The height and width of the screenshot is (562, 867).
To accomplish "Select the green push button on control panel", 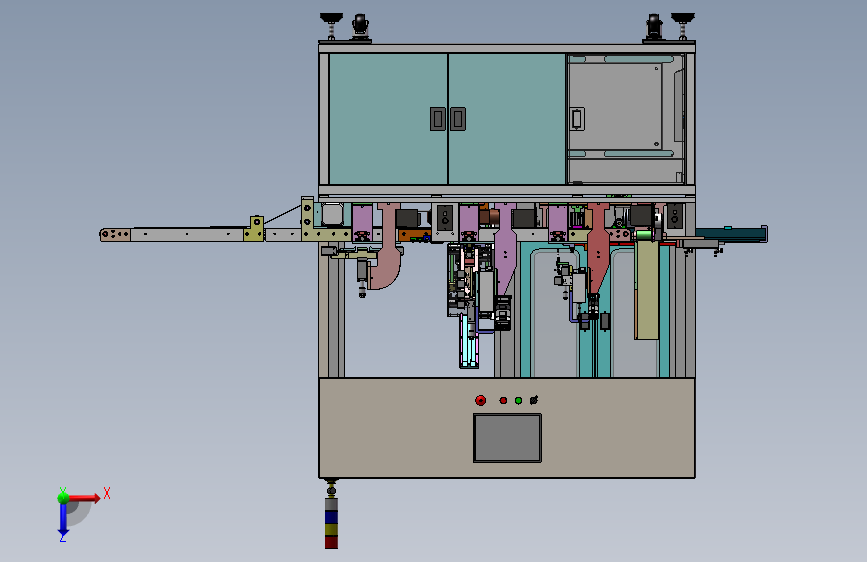I will (x=518, y=400).
